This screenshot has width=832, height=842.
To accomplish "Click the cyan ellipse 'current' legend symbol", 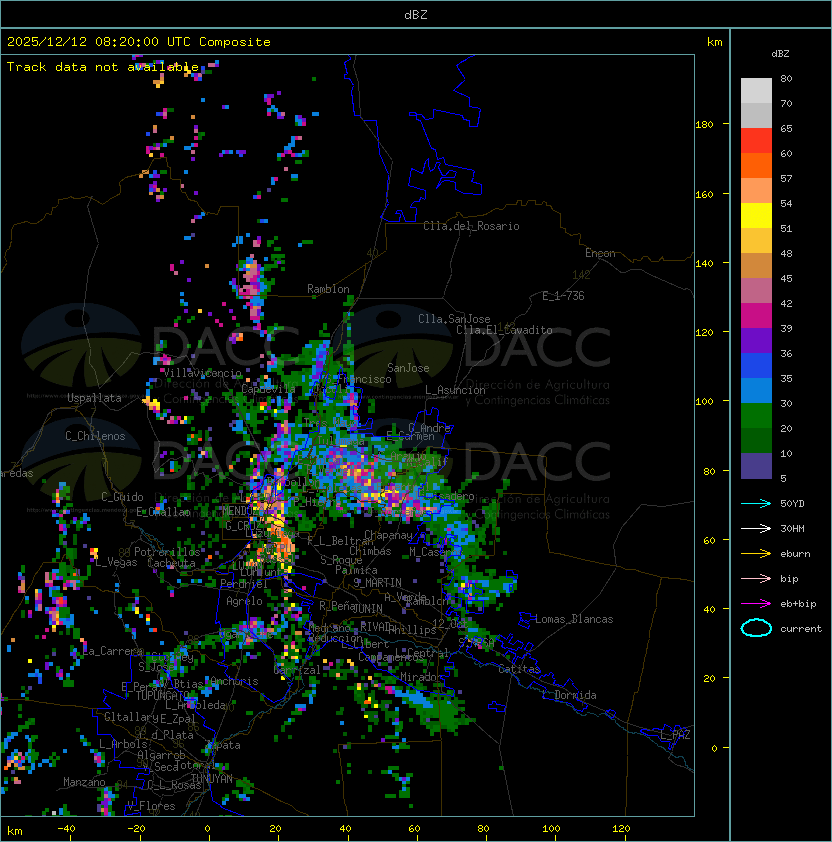I will point(756,628).
